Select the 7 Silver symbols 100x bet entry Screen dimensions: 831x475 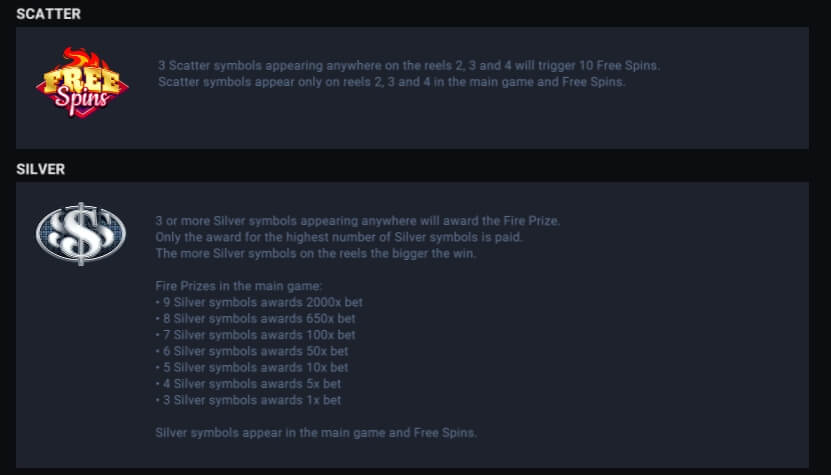(x=256, y=335)
